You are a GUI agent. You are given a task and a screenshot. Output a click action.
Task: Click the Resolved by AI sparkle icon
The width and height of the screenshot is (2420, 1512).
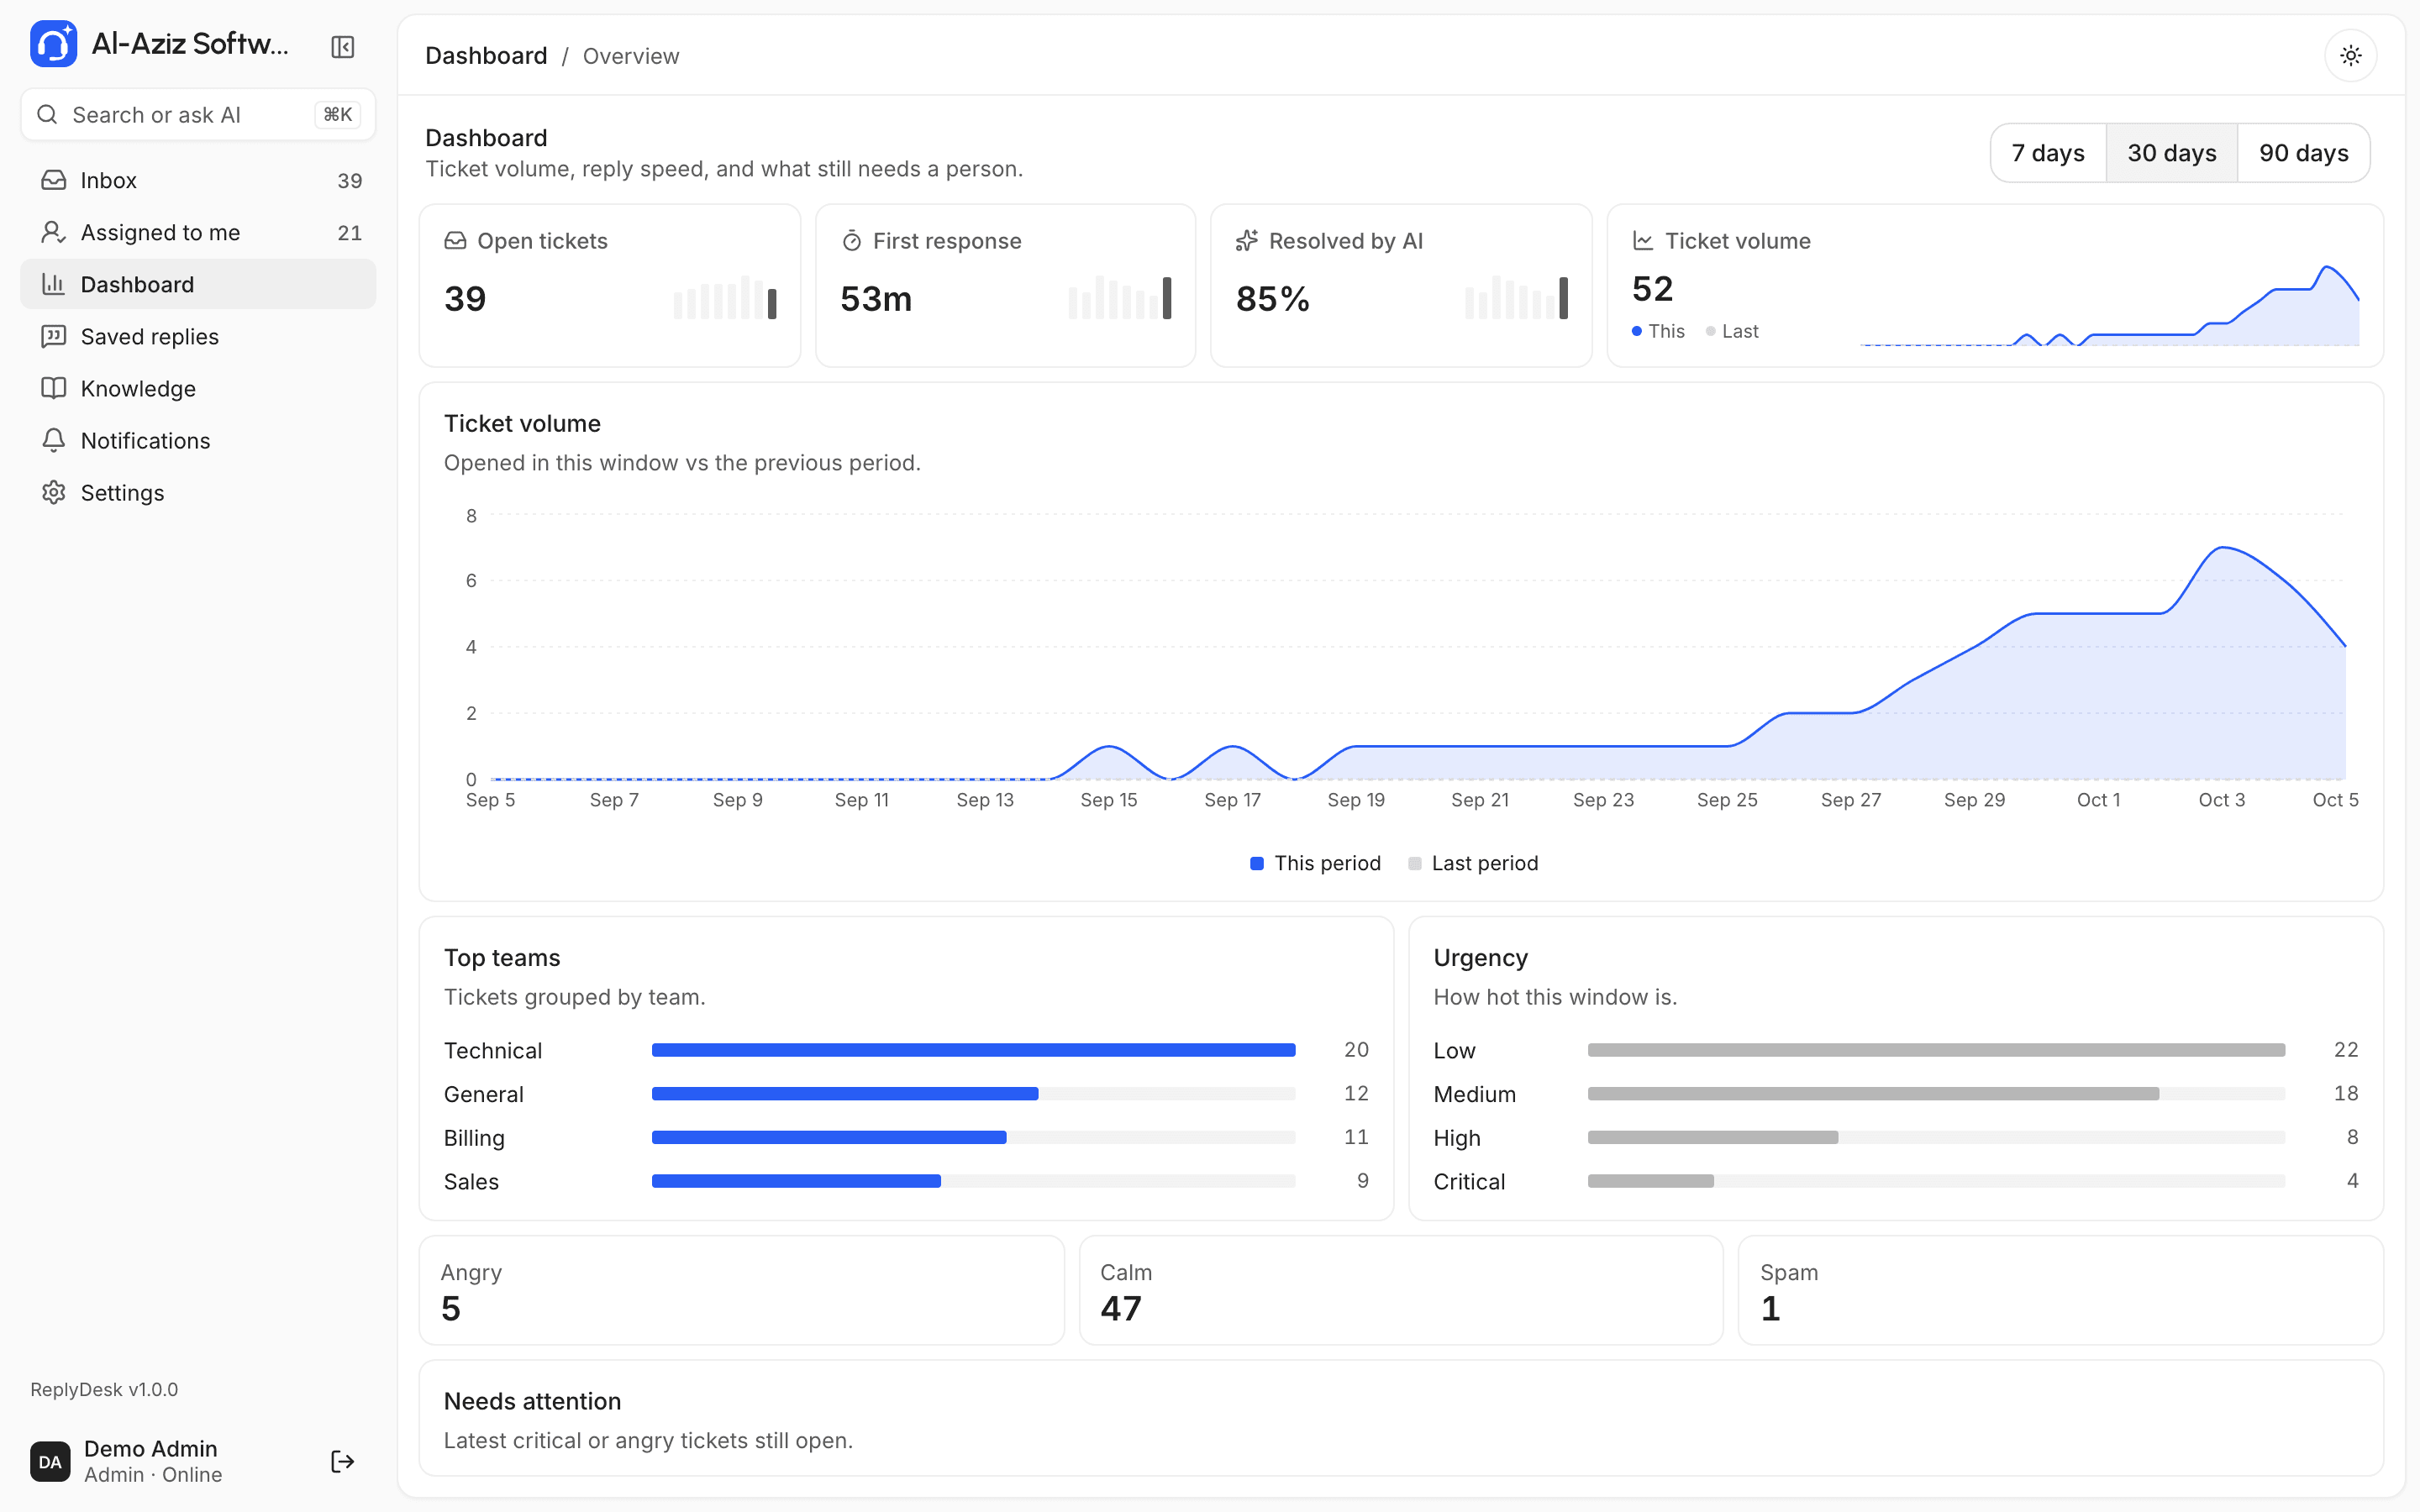pyautogui.click(x=1246, y=241)
